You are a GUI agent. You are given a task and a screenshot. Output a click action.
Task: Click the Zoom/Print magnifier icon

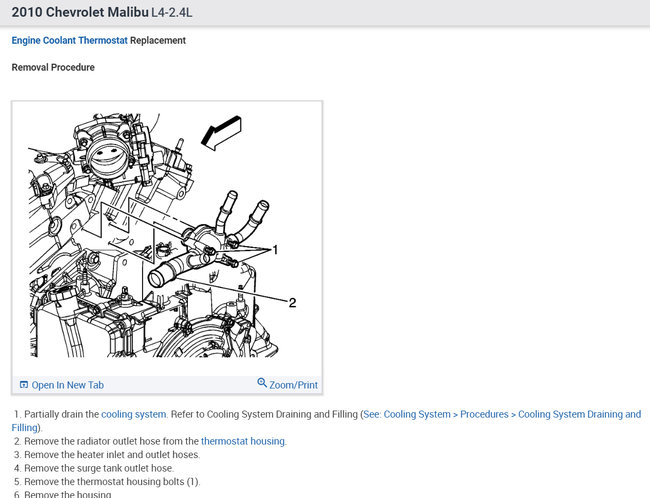click(262, 382)
